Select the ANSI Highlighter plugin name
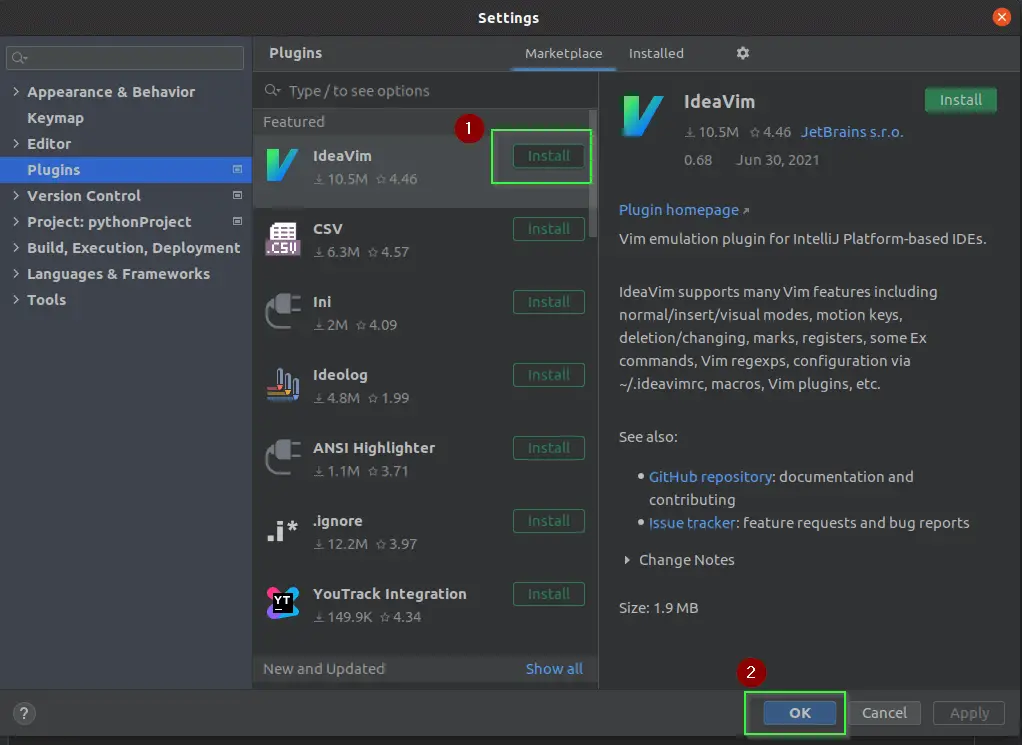 point(373,448)
